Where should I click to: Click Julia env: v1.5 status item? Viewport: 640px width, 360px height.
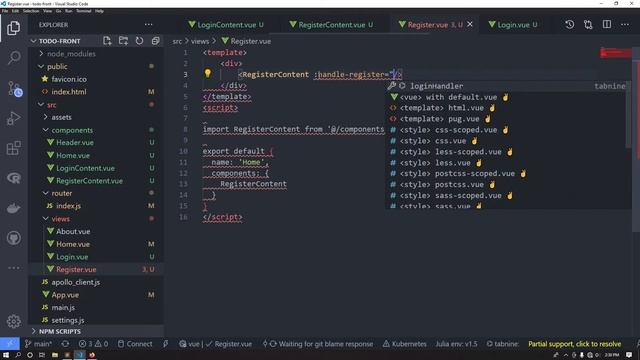point(456,344)
